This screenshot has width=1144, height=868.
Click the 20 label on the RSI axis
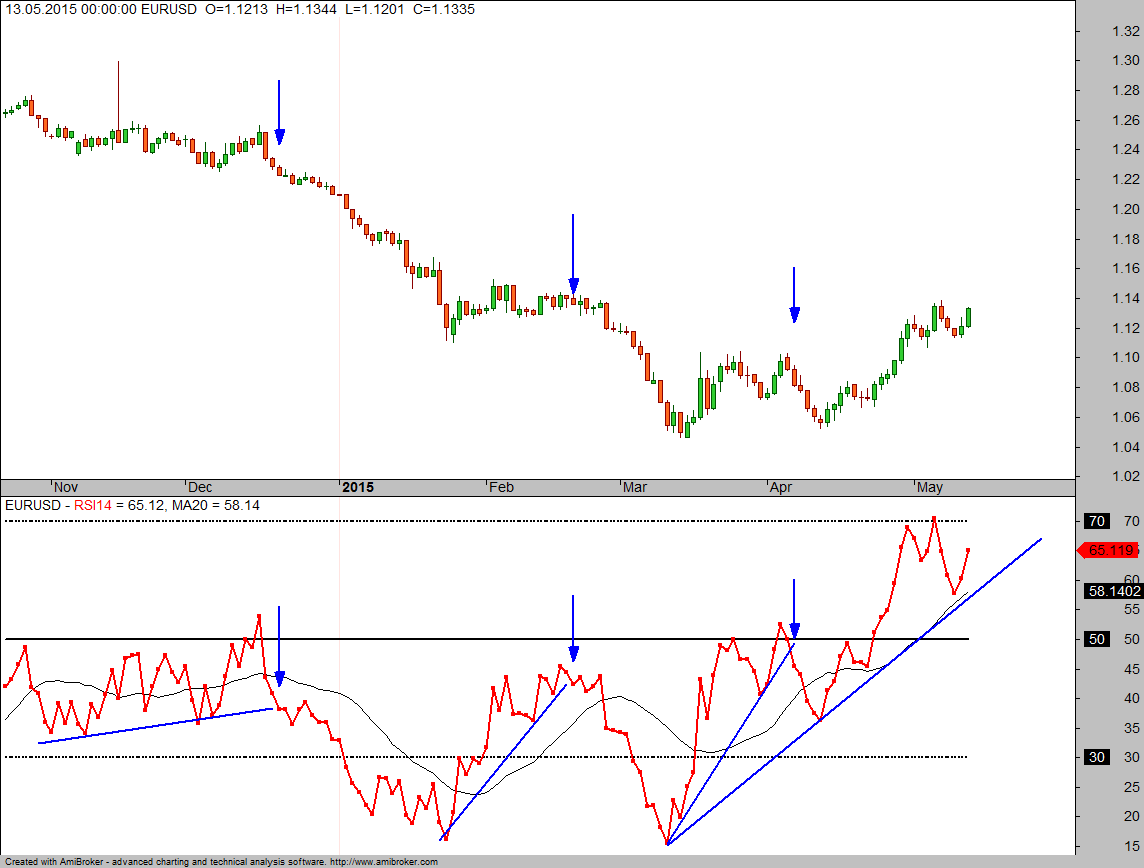click(x=1132, y=817)
